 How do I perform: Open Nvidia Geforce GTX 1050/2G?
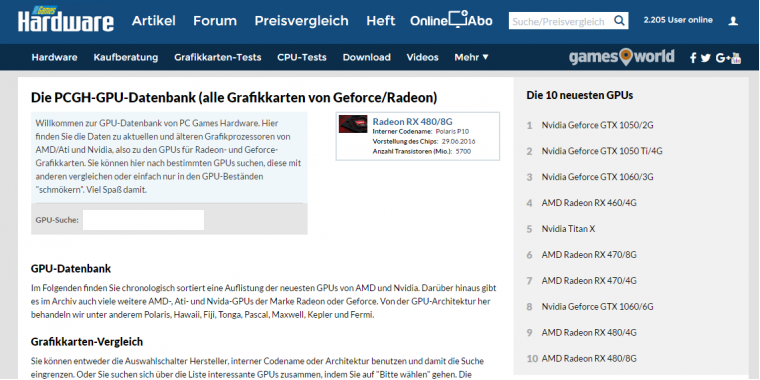(x=597, y=125)
